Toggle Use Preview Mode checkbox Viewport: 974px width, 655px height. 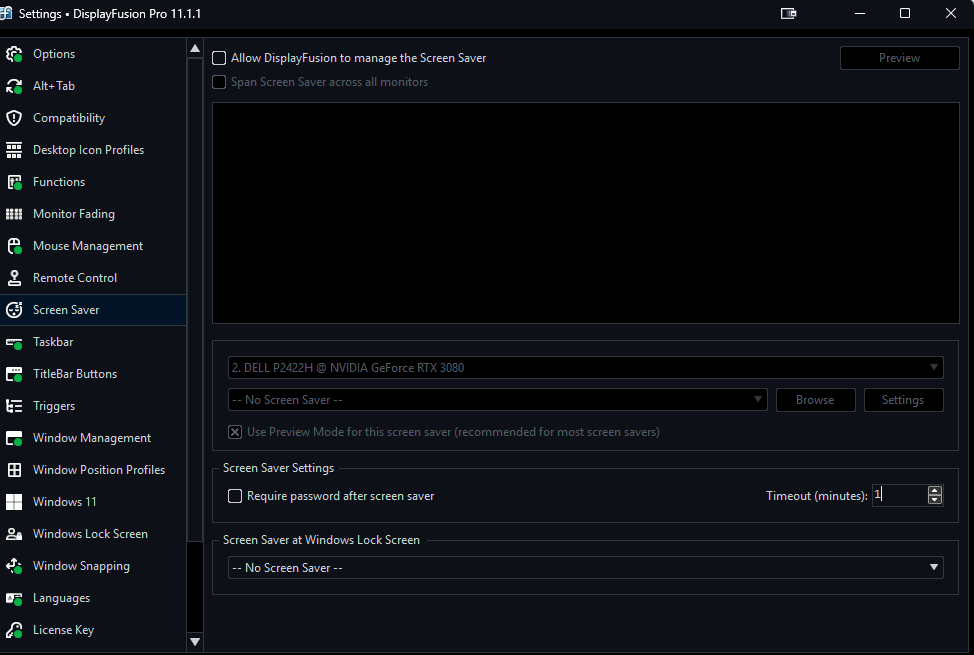coord(235,432)
